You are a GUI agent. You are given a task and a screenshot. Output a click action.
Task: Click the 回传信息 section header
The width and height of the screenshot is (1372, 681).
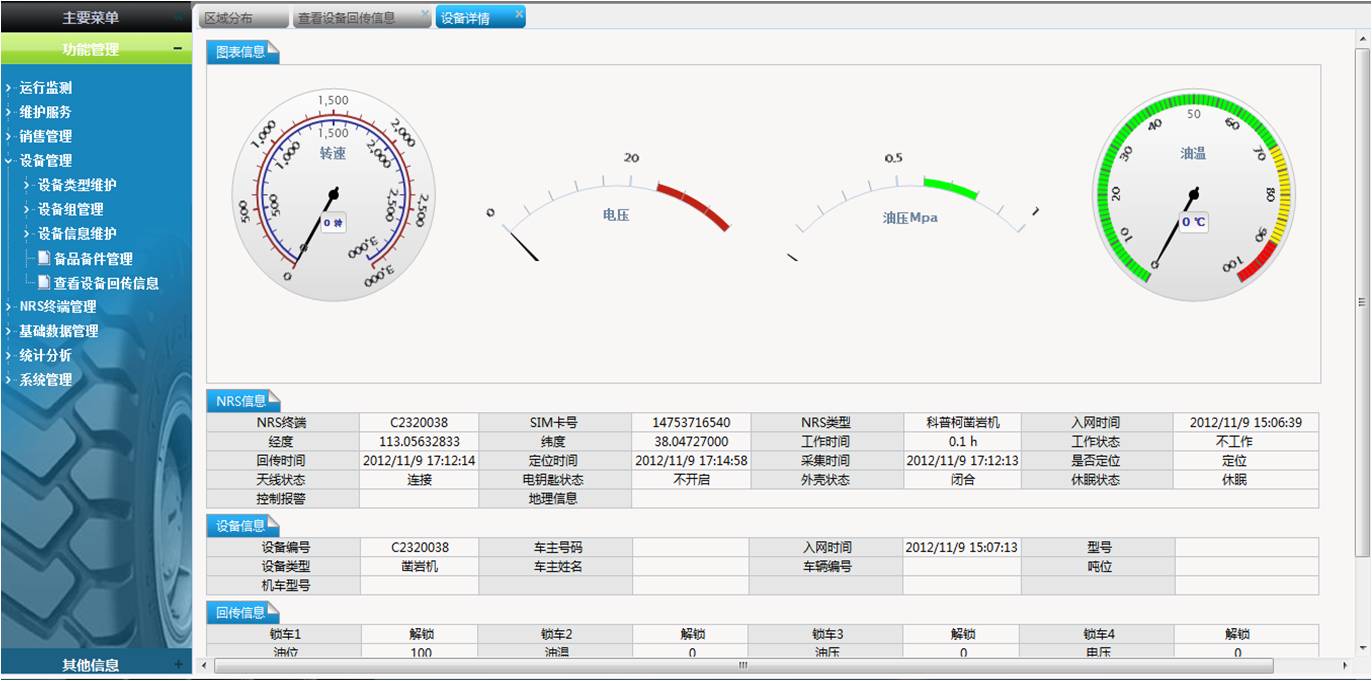[242, 612]
